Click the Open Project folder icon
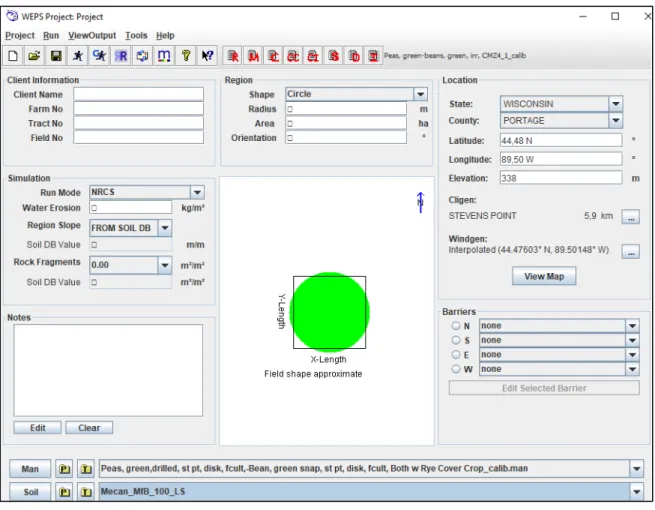655x510 pixels. (x=35, y=56)
